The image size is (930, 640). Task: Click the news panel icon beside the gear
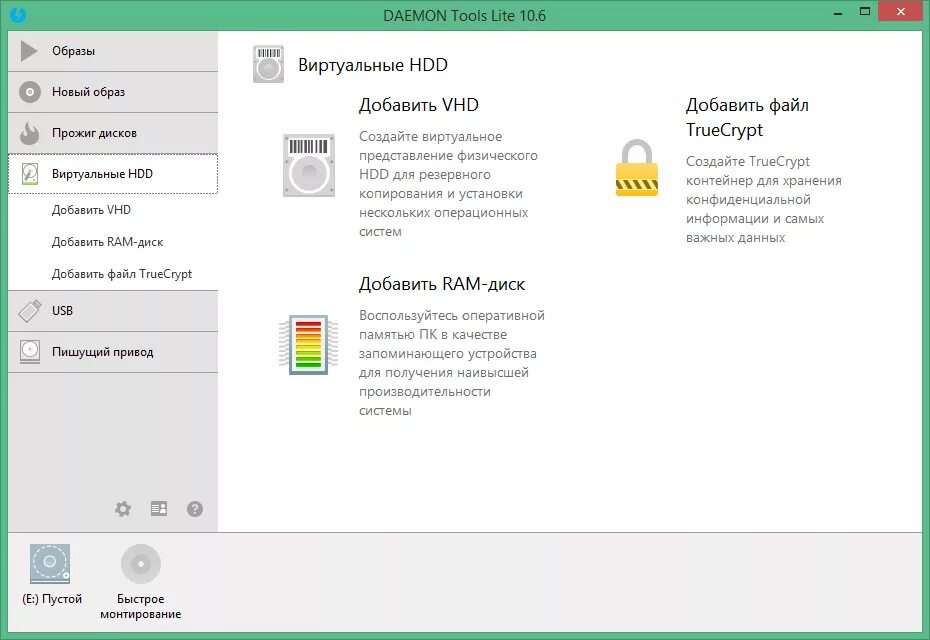(x=159, y=508)
